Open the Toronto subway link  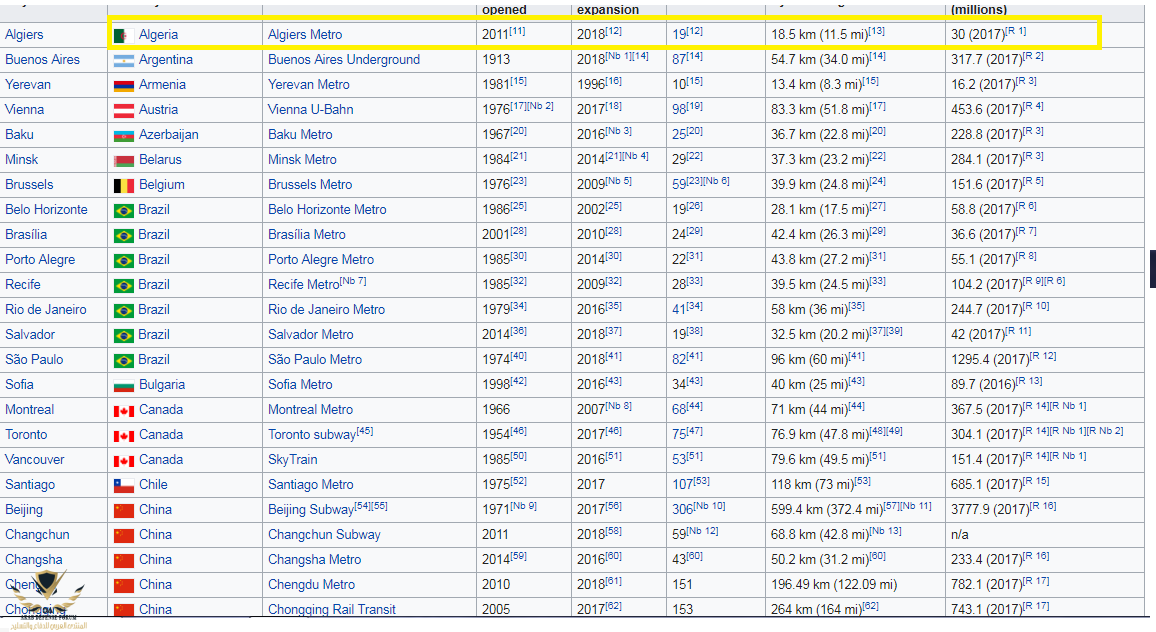(x=312, y=435)
